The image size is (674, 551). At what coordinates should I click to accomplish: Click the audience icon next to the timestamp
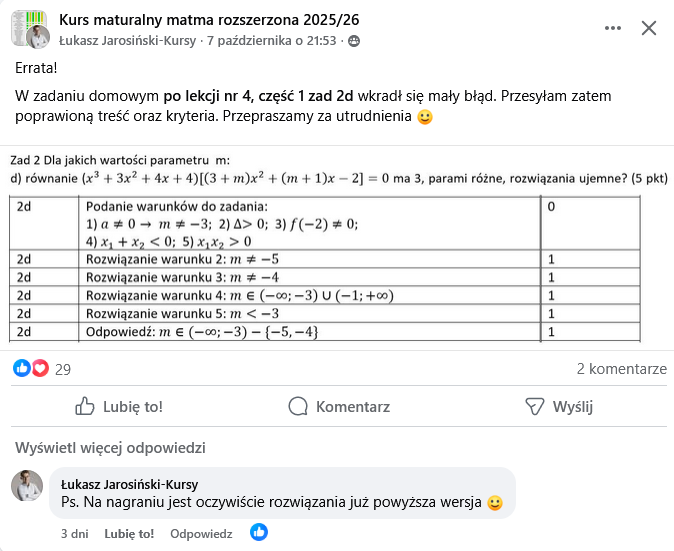[353, 41]
